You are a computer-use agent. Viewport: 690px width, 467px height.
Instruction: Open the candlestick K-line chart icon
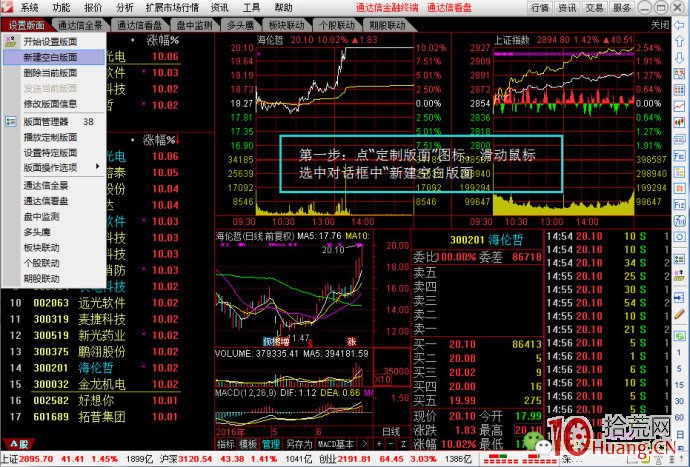679,122
